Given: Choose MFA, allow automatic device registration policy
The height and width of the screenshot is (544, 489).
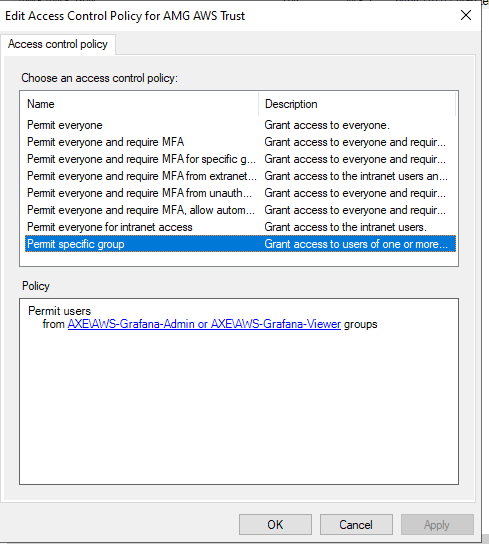Looking at the screenshot, I should 240,210.
